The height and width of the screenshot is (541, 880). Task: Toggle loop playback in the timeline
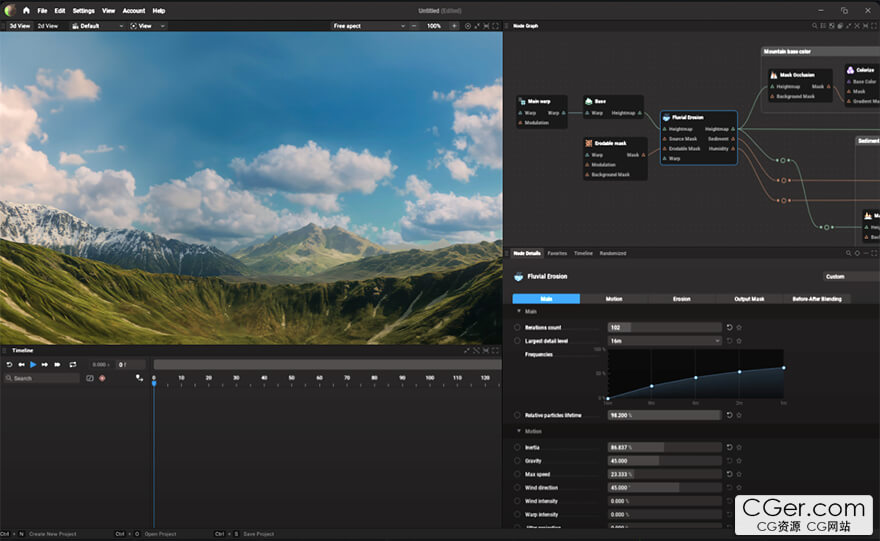click(x=72, y=365)
